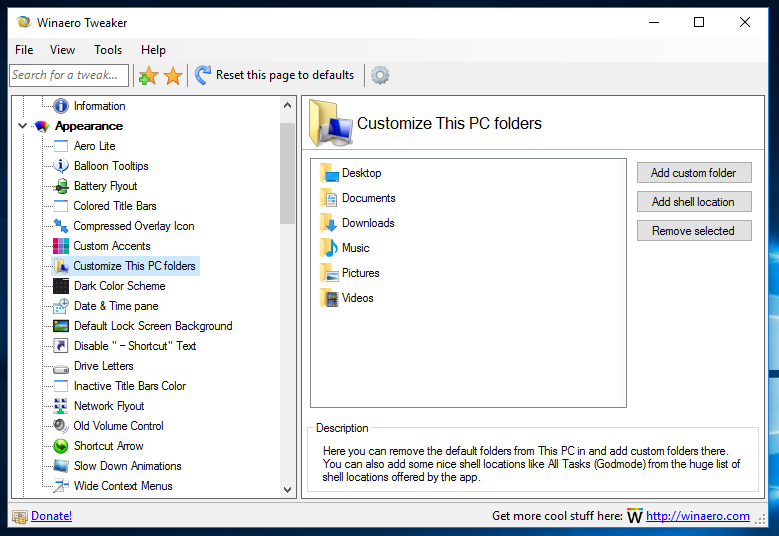Open the http://winaero.com link

tap(698, 516)
